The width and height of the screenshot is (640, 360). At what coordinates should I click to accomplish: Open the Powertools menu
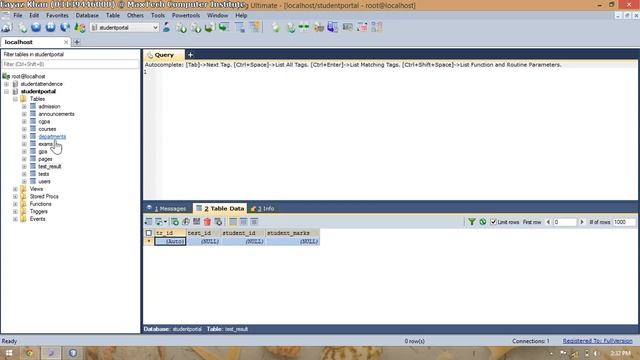(186, 16)
